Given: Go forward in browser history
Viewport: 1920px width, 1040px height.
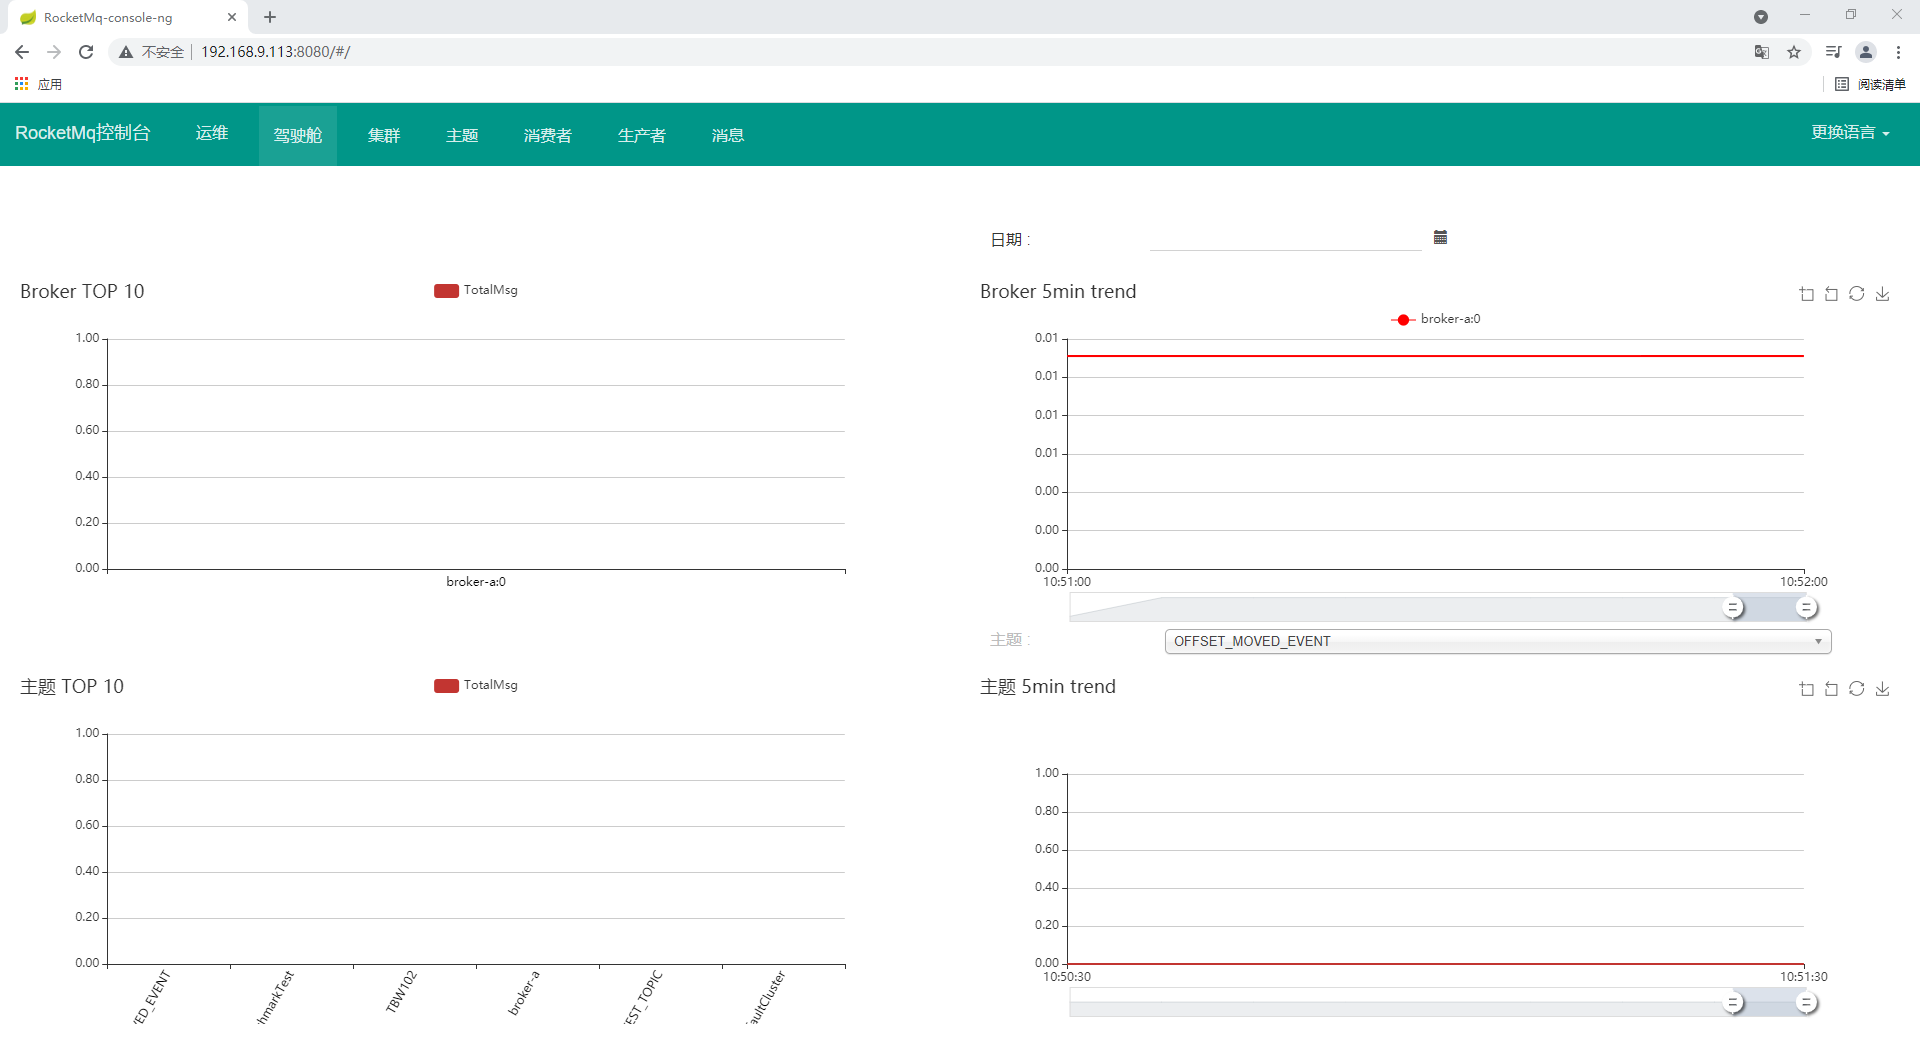Looking at the screenshot, I should (x=54, y=52).
